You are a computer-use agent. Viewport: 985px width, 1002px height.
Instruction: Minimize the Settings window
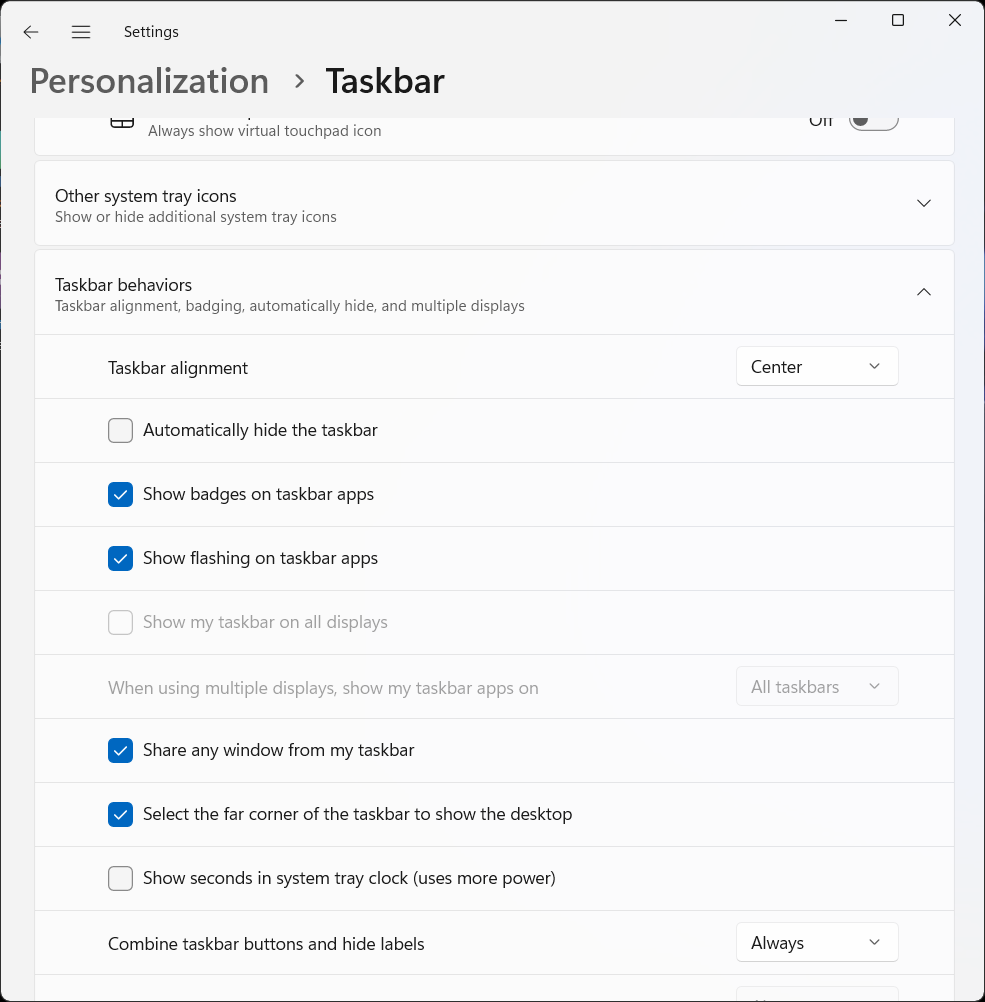pos(841,21)
